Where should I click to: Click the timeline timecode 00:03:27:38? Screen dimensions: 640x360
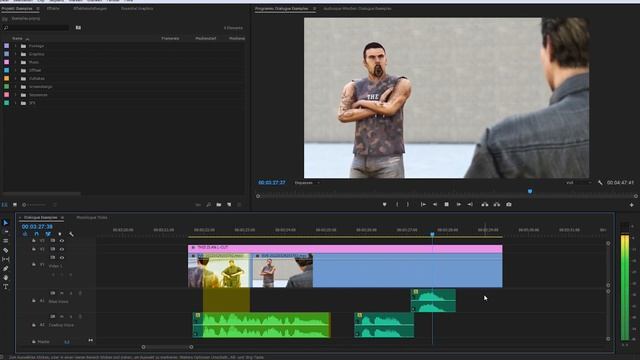pyautogui.click(x=37, y=227)
